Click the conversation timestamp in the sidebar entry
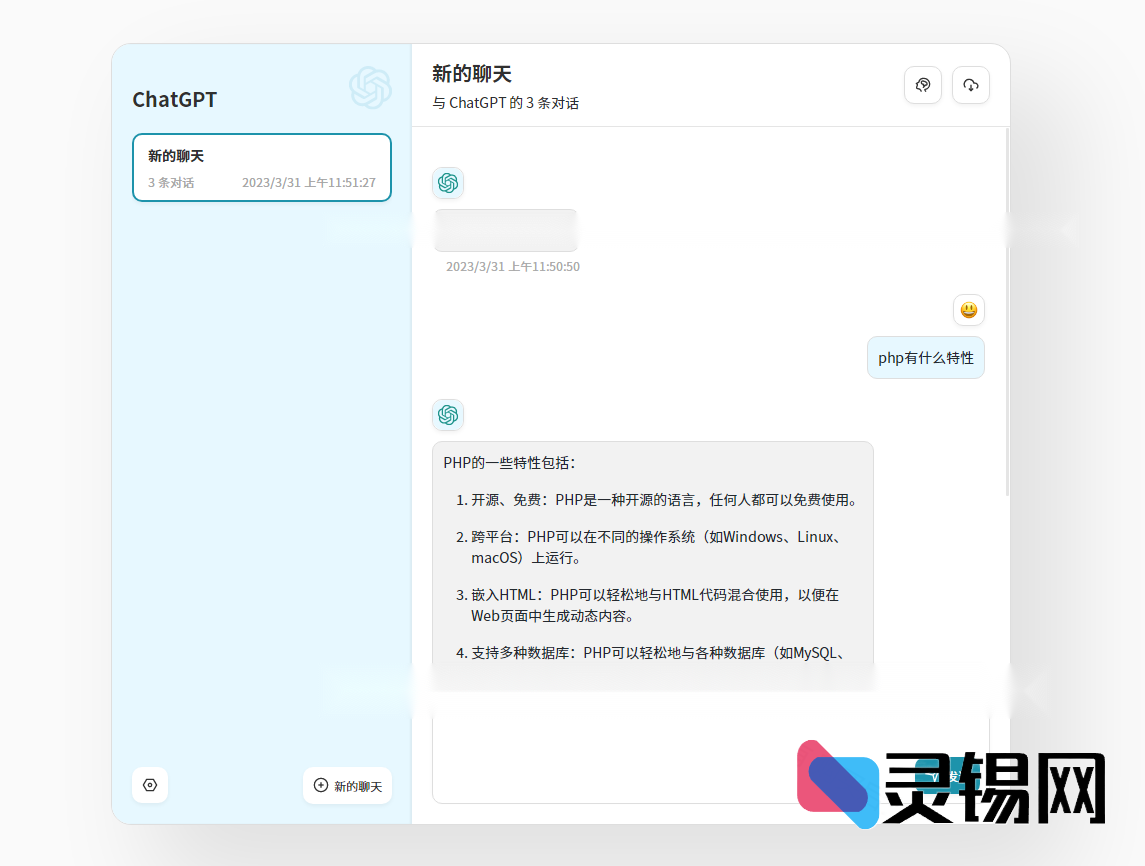Screen dimensions: 1145x866 [309, 183]
